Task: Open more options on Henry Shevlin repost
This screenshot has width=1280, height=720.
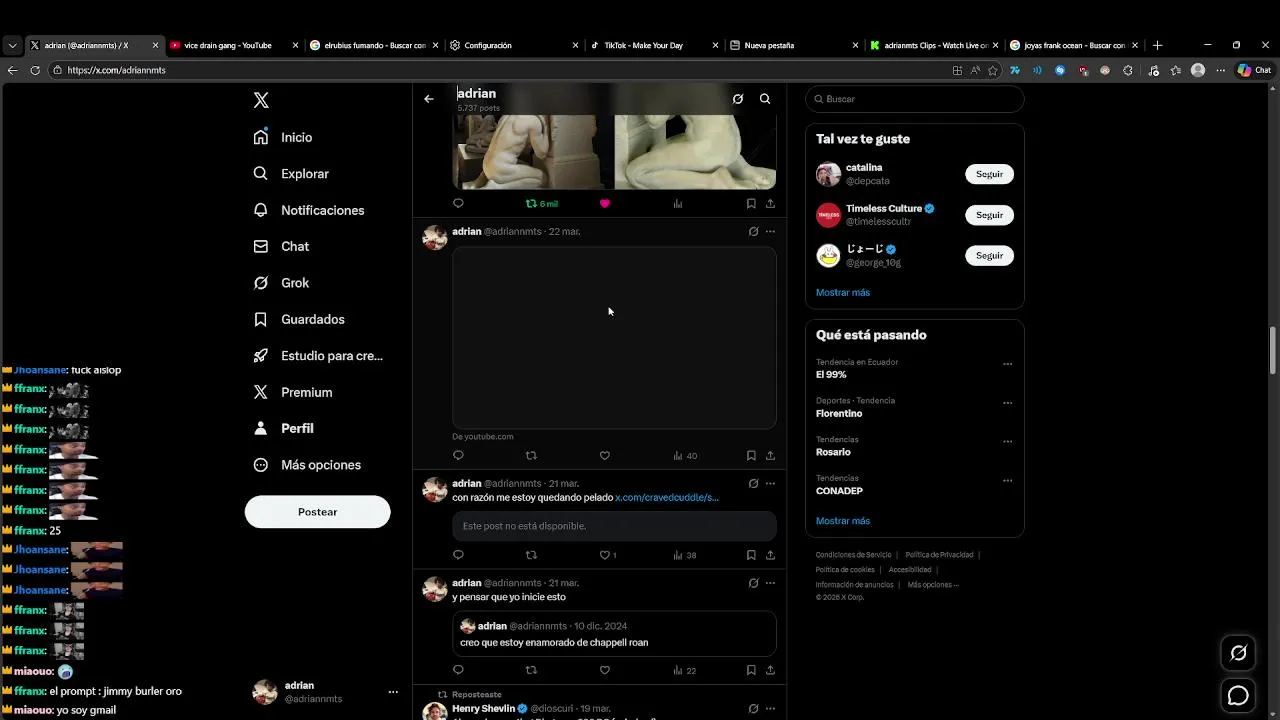Action: [770, 708]
